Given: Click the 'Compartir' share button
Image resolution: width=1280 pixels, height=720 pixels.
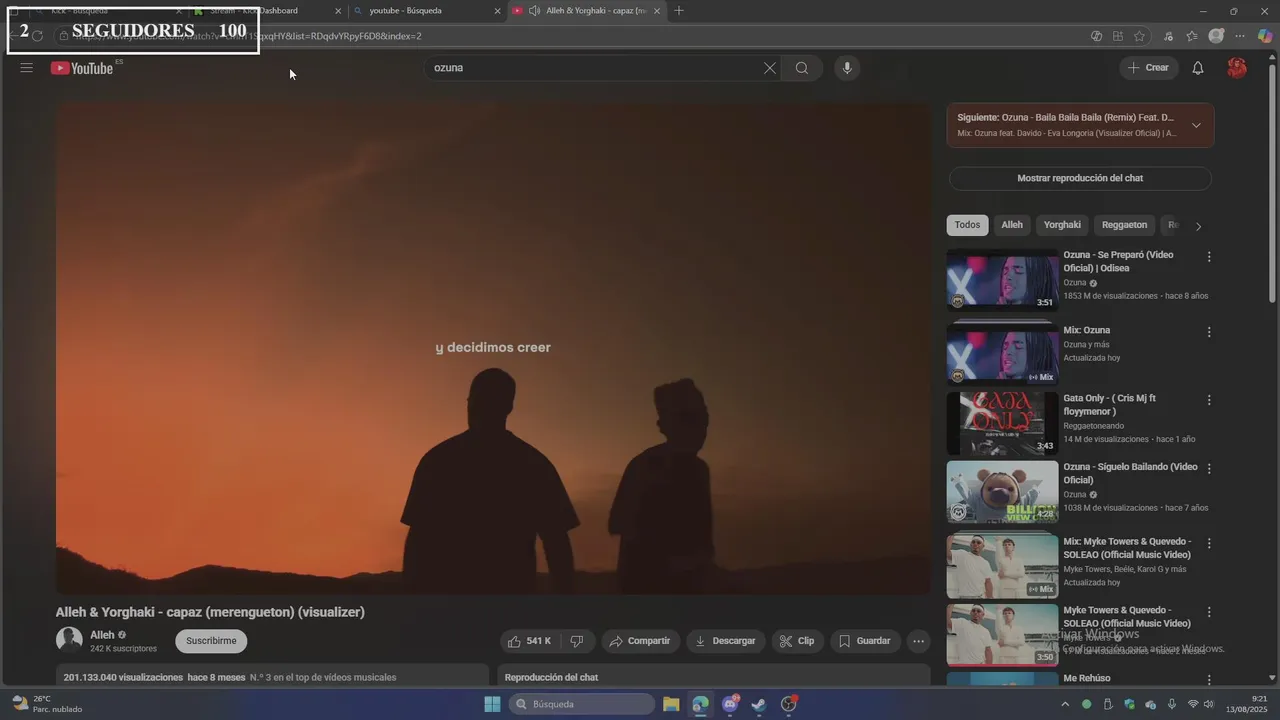Looking at the screenshot, I should (640, 641).
